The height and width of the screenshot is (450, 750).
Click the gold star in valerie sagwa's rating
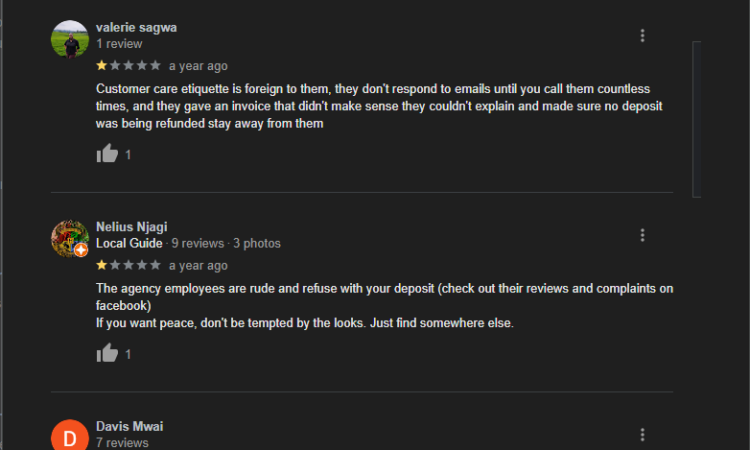pyautogui.click(x=101, y=66)
